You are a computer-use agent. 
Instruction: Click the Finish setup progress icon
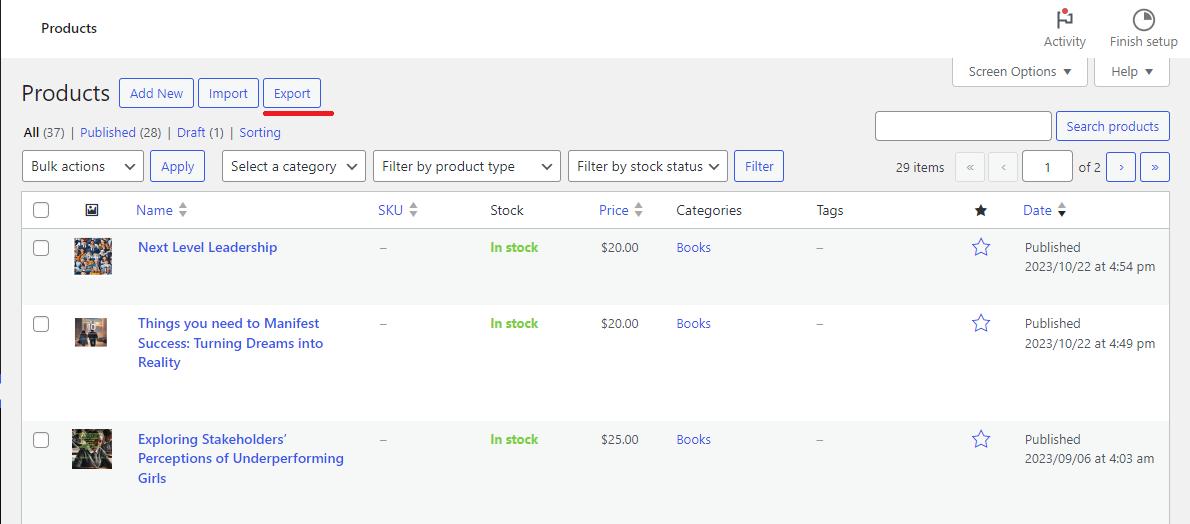[1143, 20]
